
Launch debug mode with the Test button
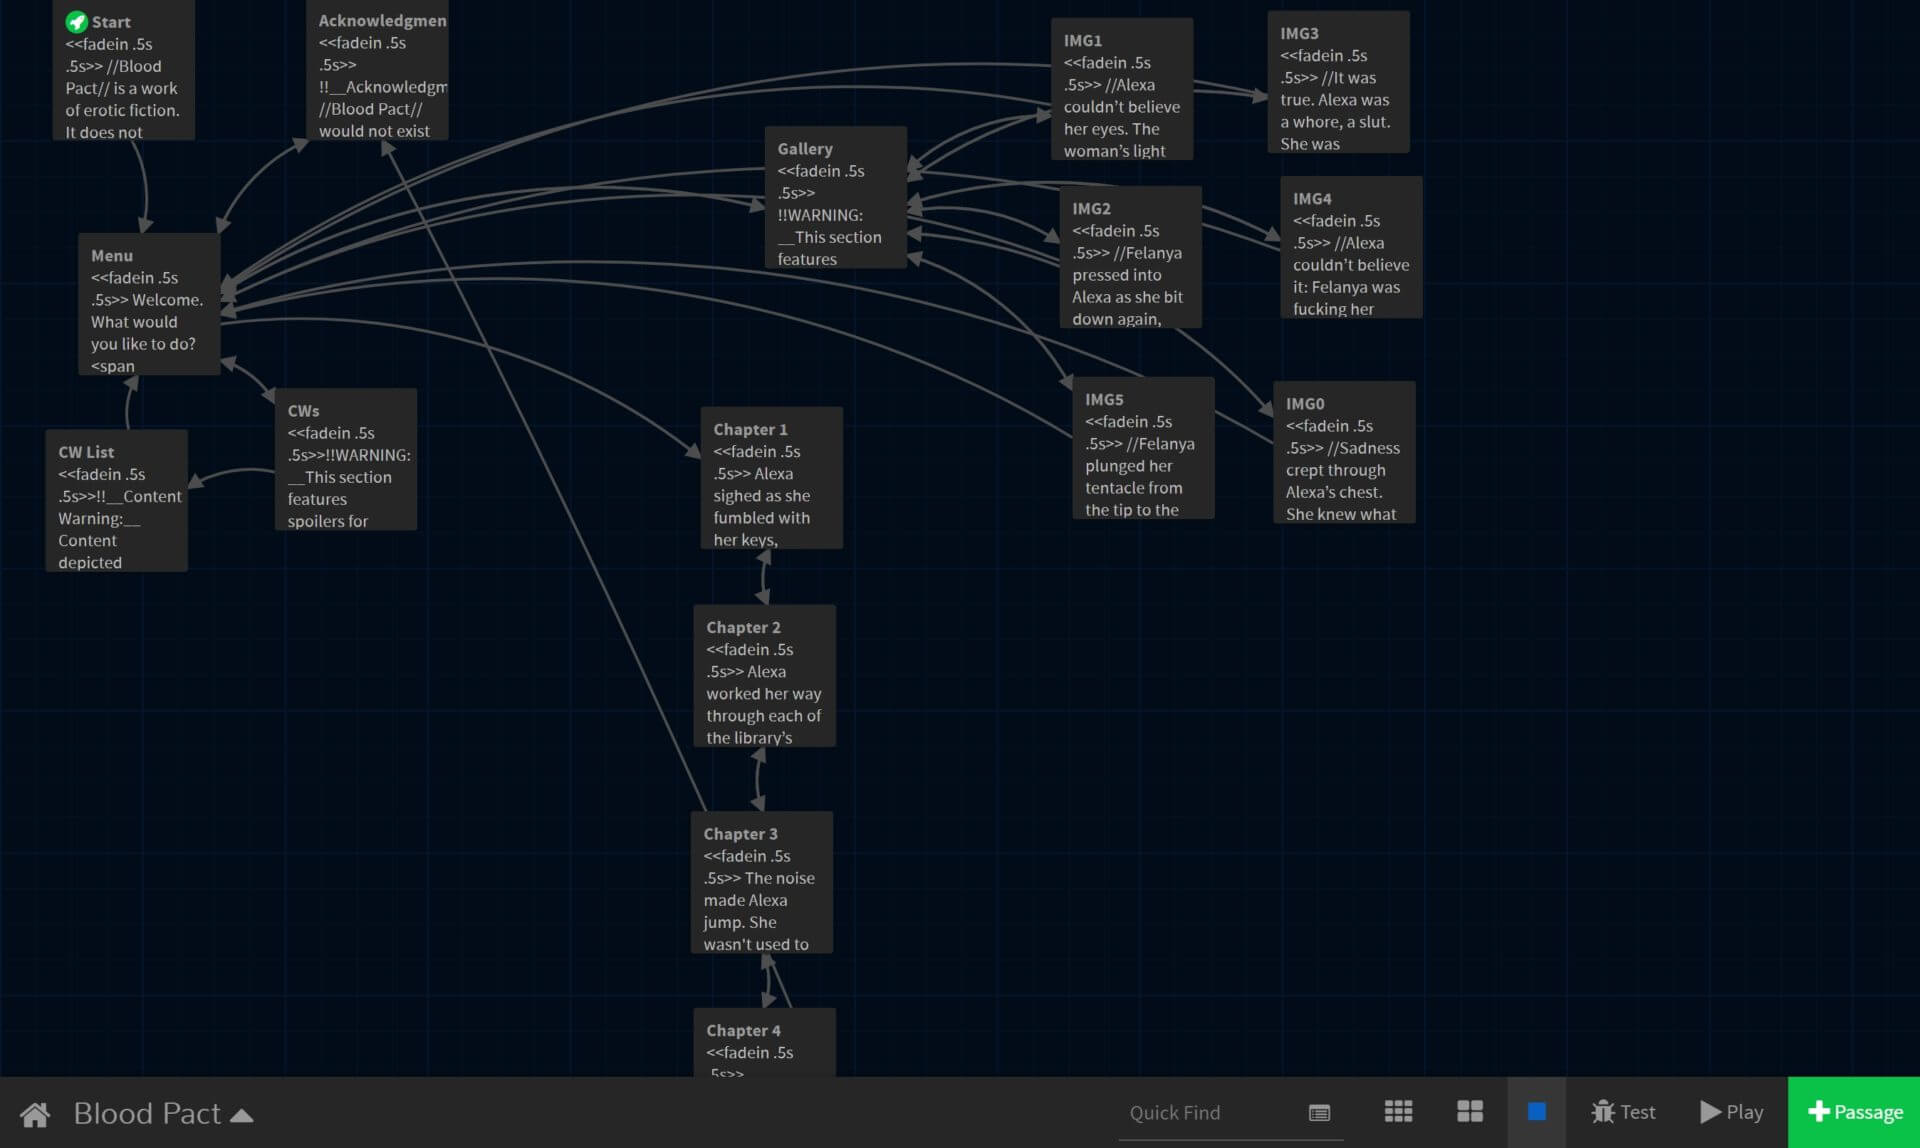(x=1623, y=1111)
